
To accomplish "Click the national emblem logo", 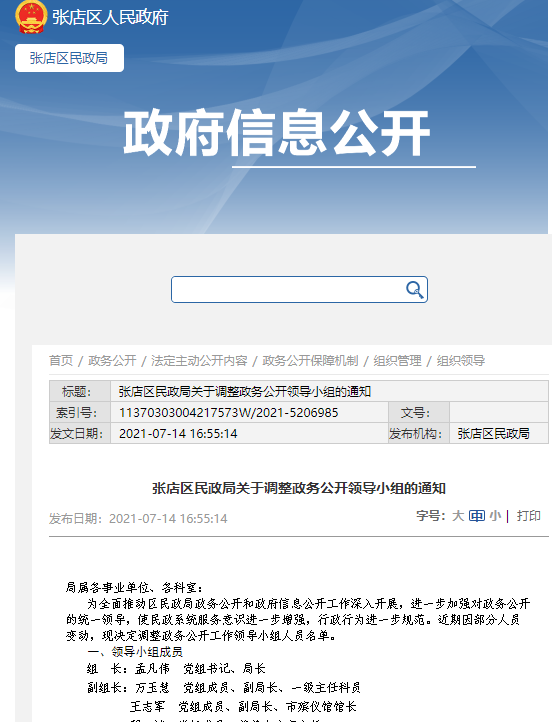I will (x=31, y=17).
